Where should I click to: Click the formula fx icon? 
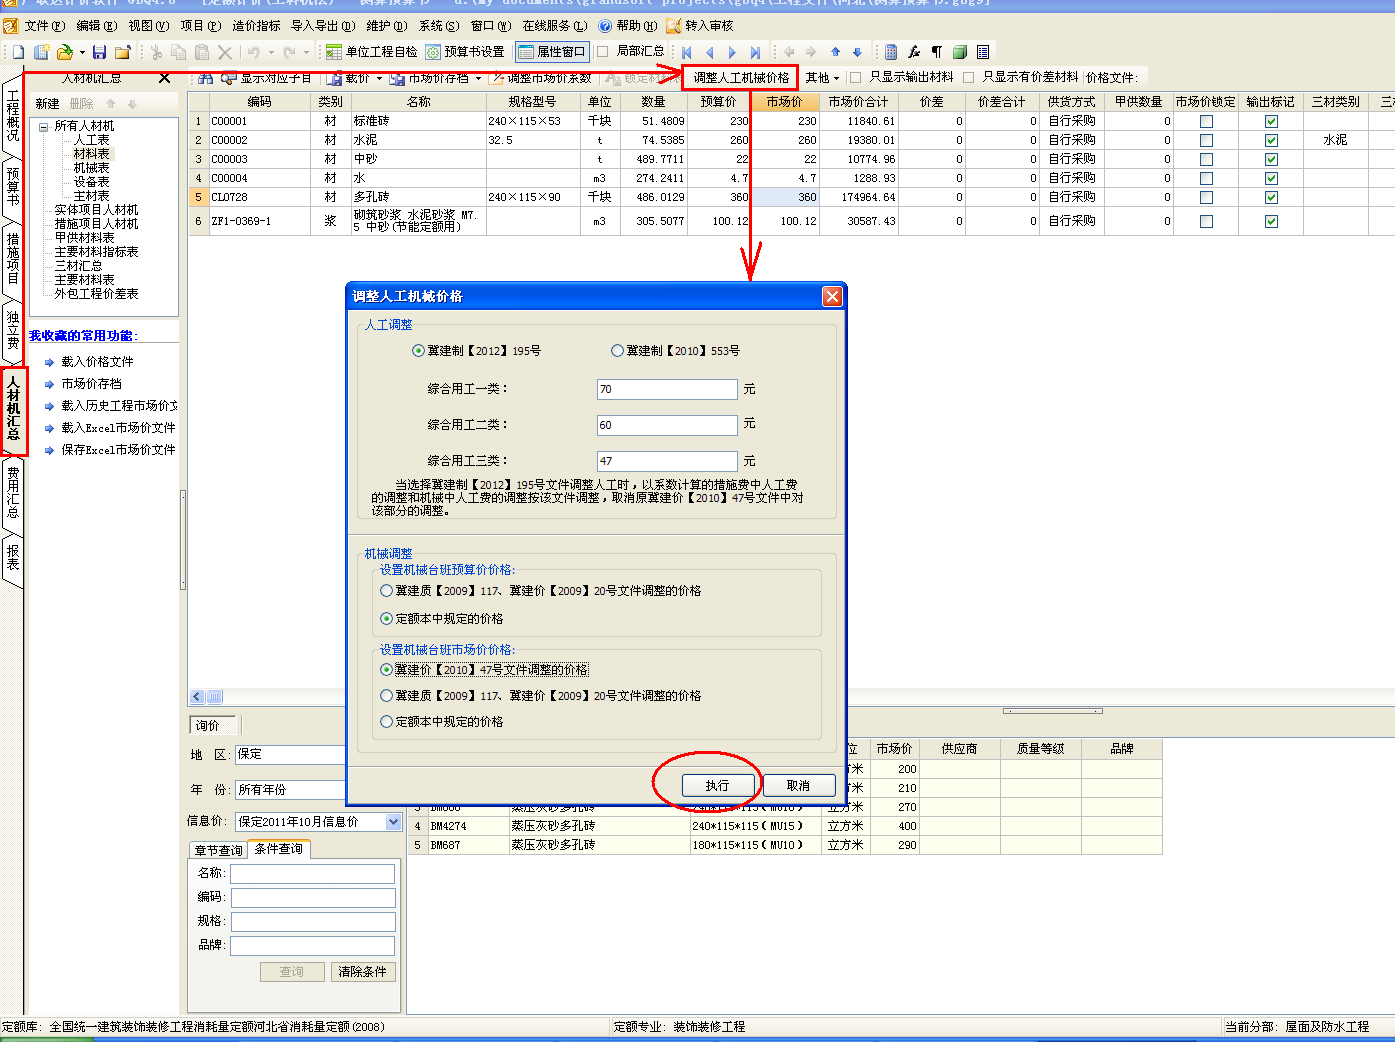pyautogui.click(x=914, y=52)
